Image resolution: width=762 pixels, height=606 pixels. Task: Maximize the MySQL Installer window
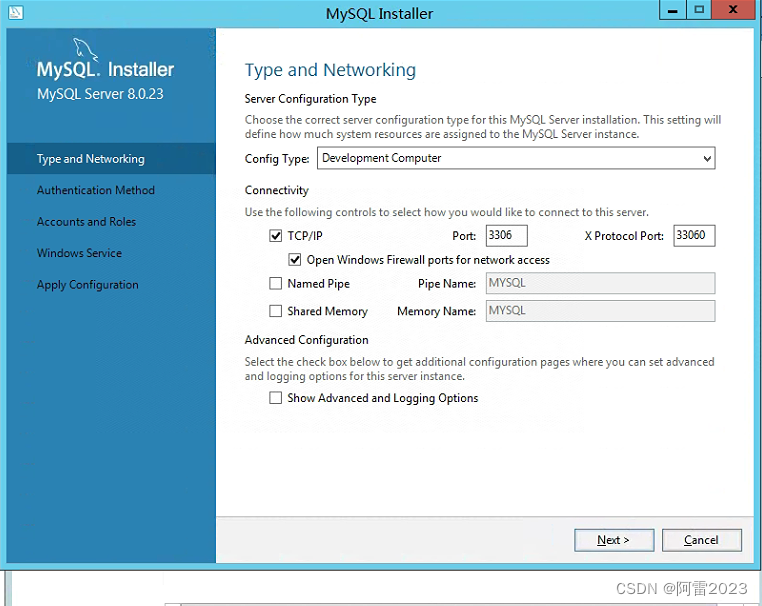coord(699,10)
